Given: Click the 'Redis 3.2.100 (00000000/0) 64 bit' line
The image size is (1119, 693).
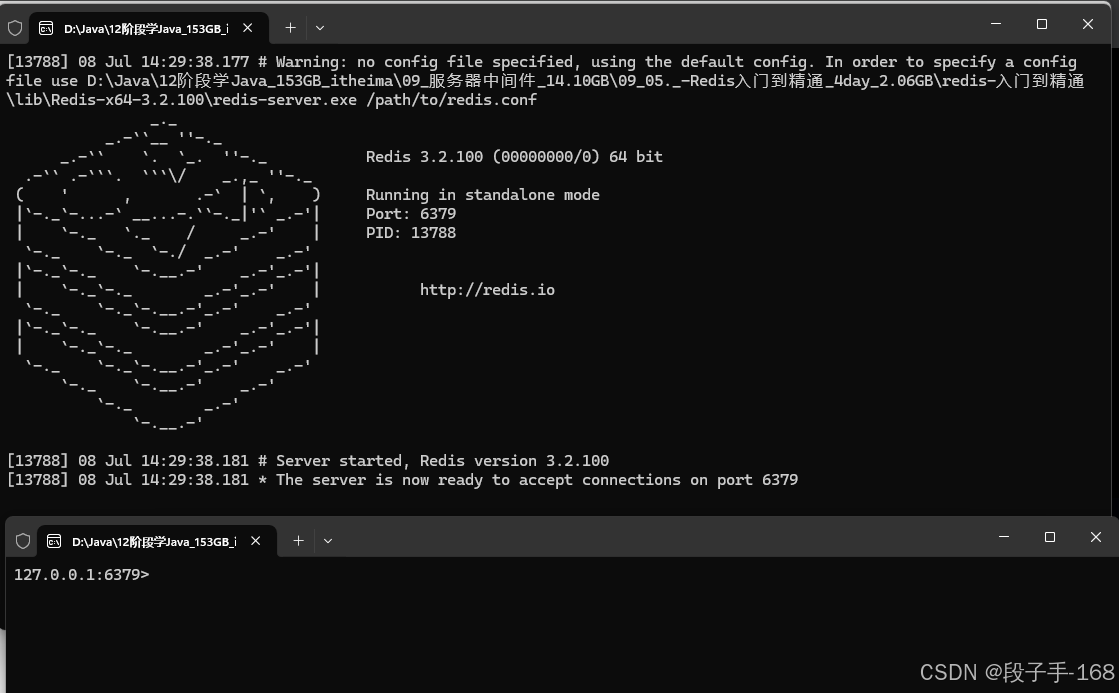Looking at the screenshot, I should pyautogui.click(x=515, y=157).
